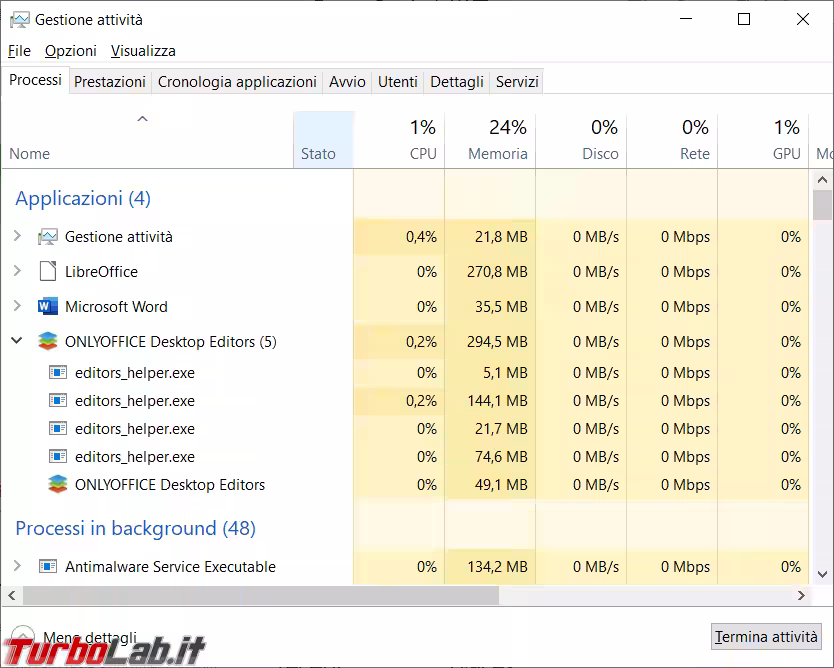Open the Cronologia applicazioni tab
The width and height of the screenshot is (834, 668).
click(237, 82)
